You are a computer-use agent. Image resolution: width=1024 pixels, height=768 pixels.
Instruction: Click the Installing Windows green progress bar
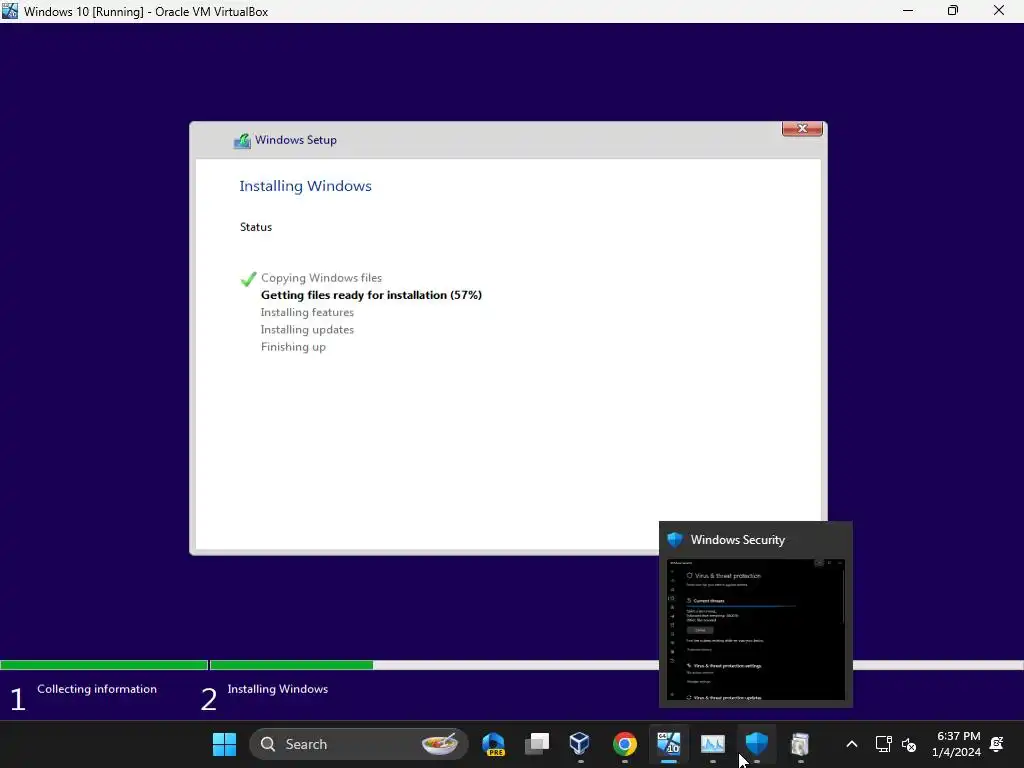click(291, 665)
